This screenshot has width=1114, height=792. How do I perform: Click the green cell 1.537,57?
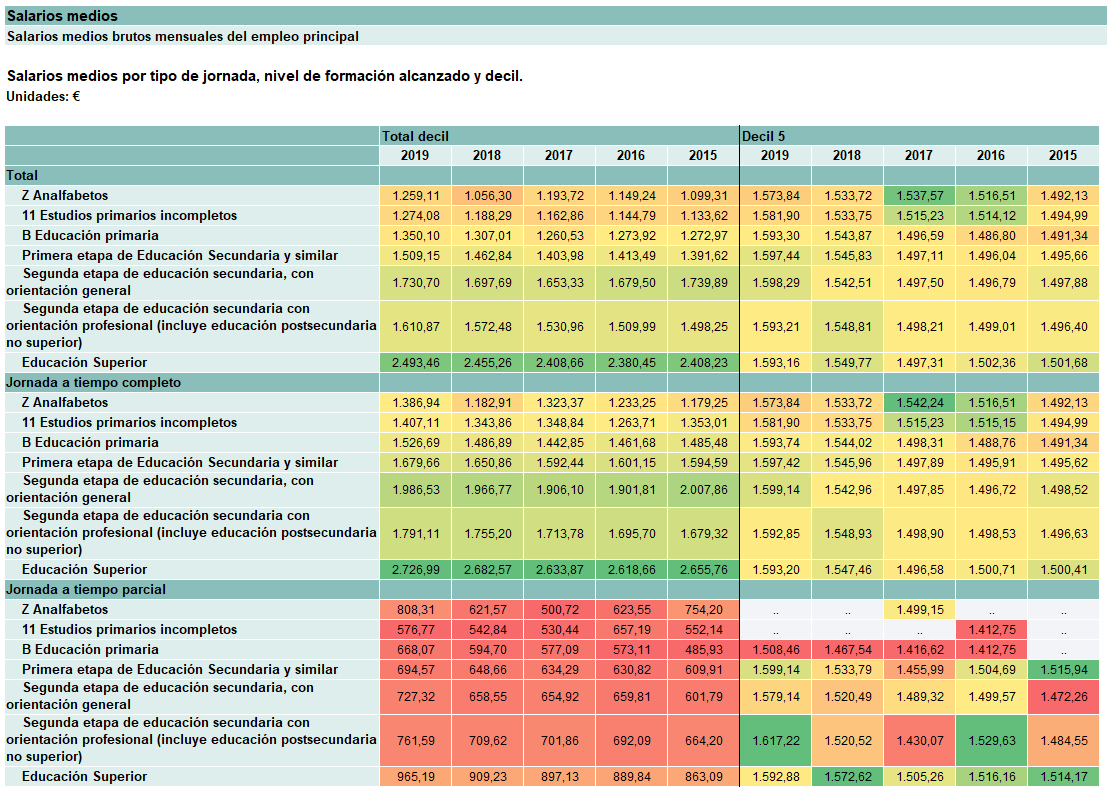pos(919,195)
